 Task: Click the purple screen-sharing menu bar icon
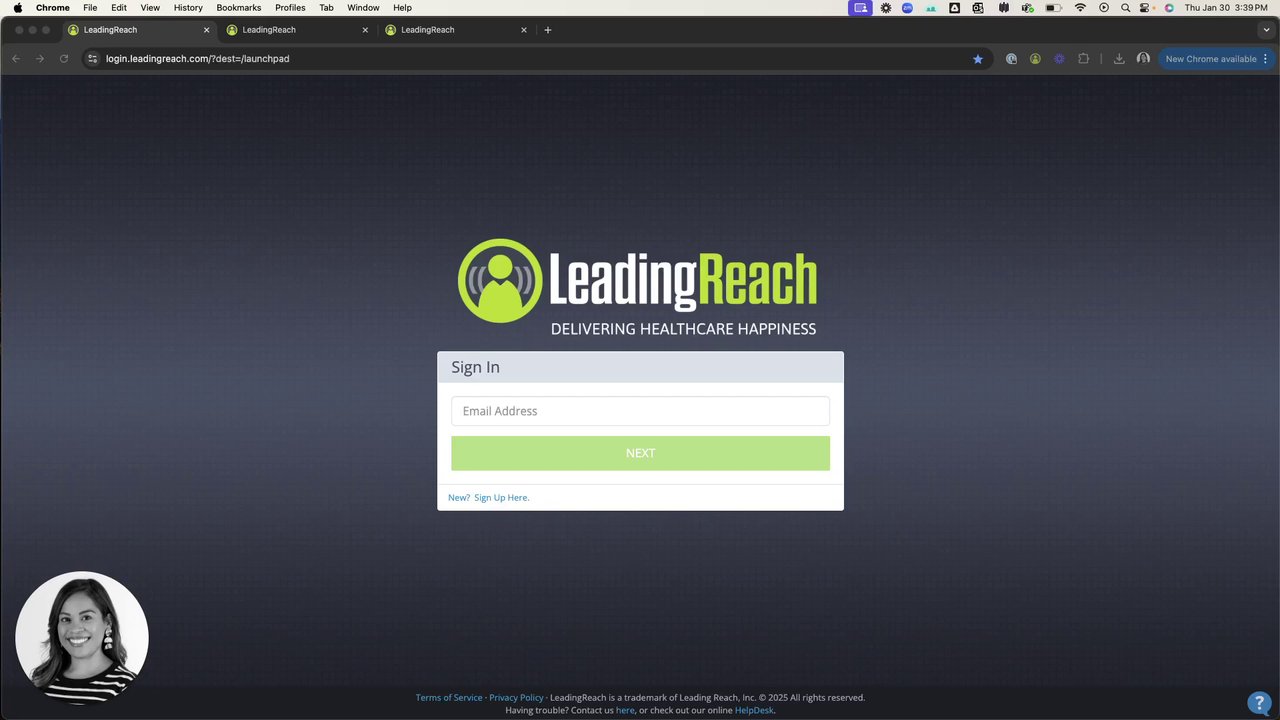(860, 8)
